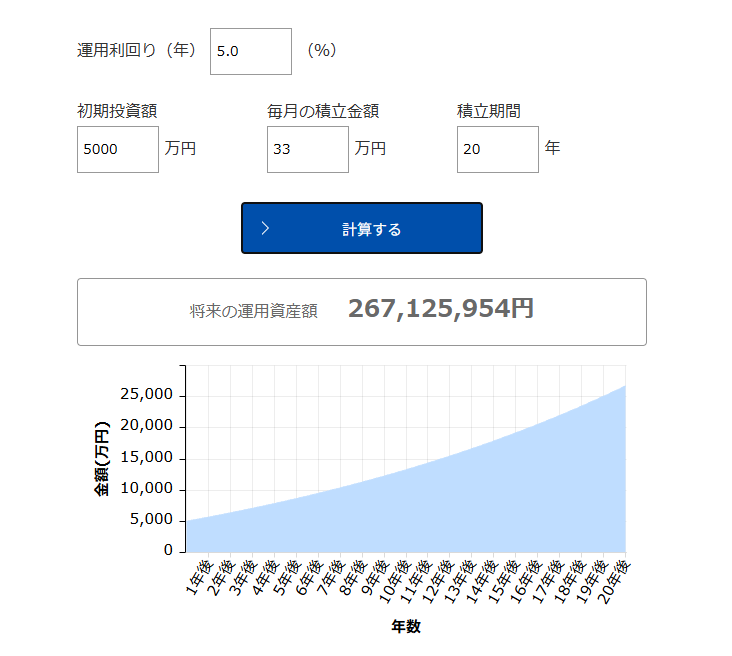Click the 金額(万円) y-axis title
This screenshot has width=732, height=656.
click(x=101, y=458)
